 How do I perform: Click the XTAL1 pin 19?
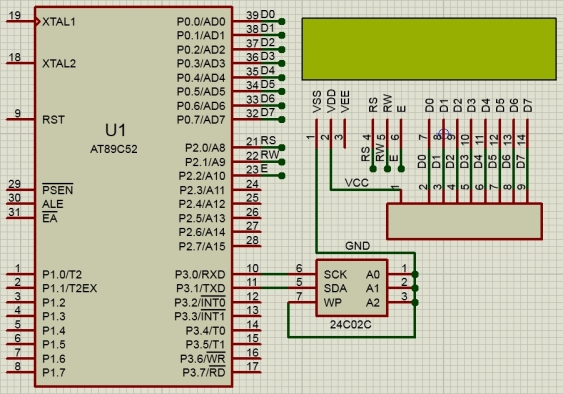pyautogui.click(x=21, y=22)
